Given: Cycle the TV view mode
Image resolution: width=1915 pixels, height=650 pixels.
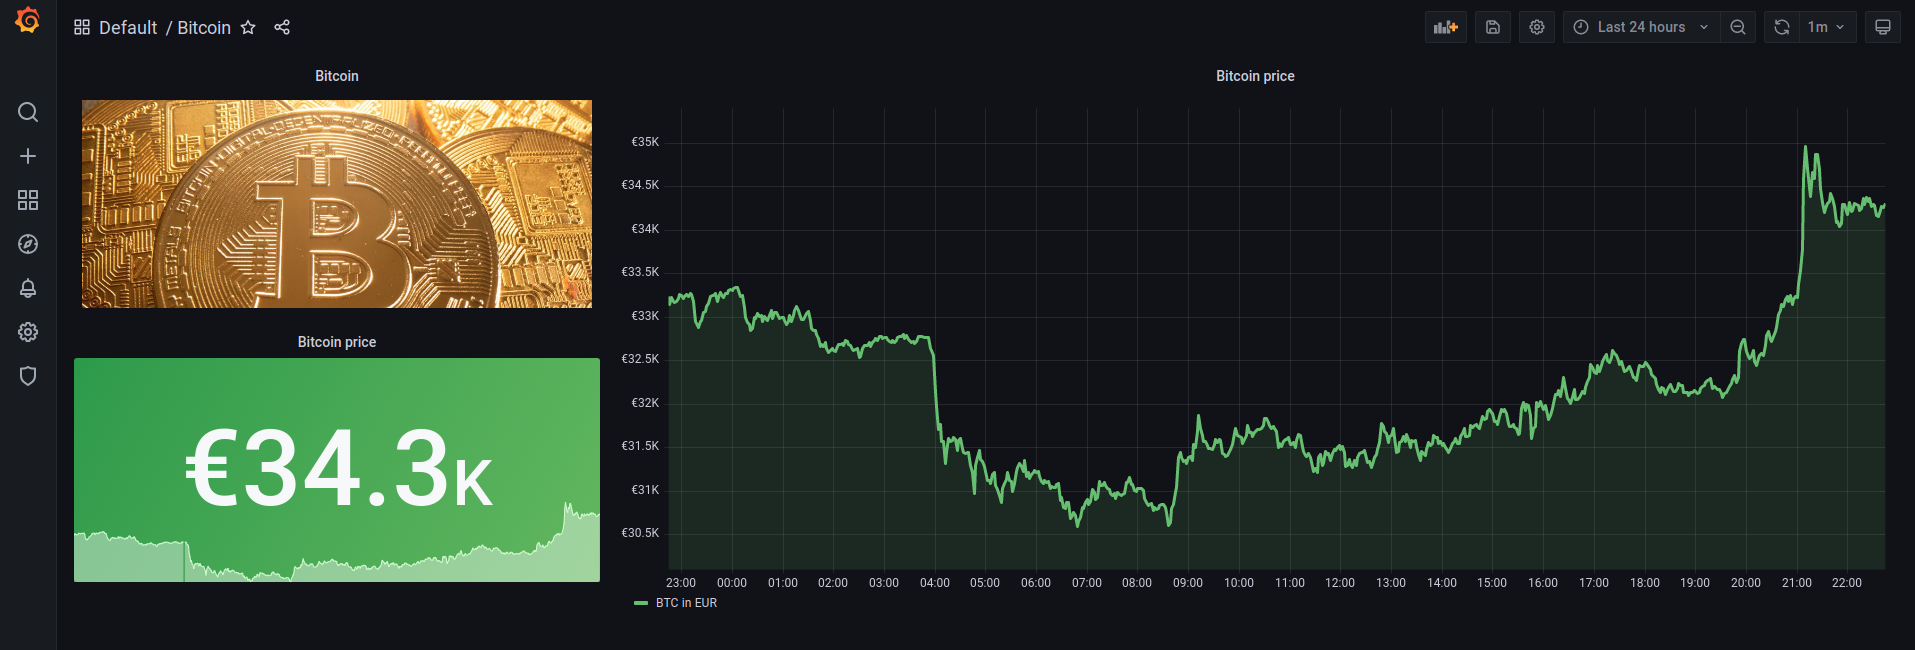Looking at the screenshot, I should pyautogui.click(x=1882, y=27).
